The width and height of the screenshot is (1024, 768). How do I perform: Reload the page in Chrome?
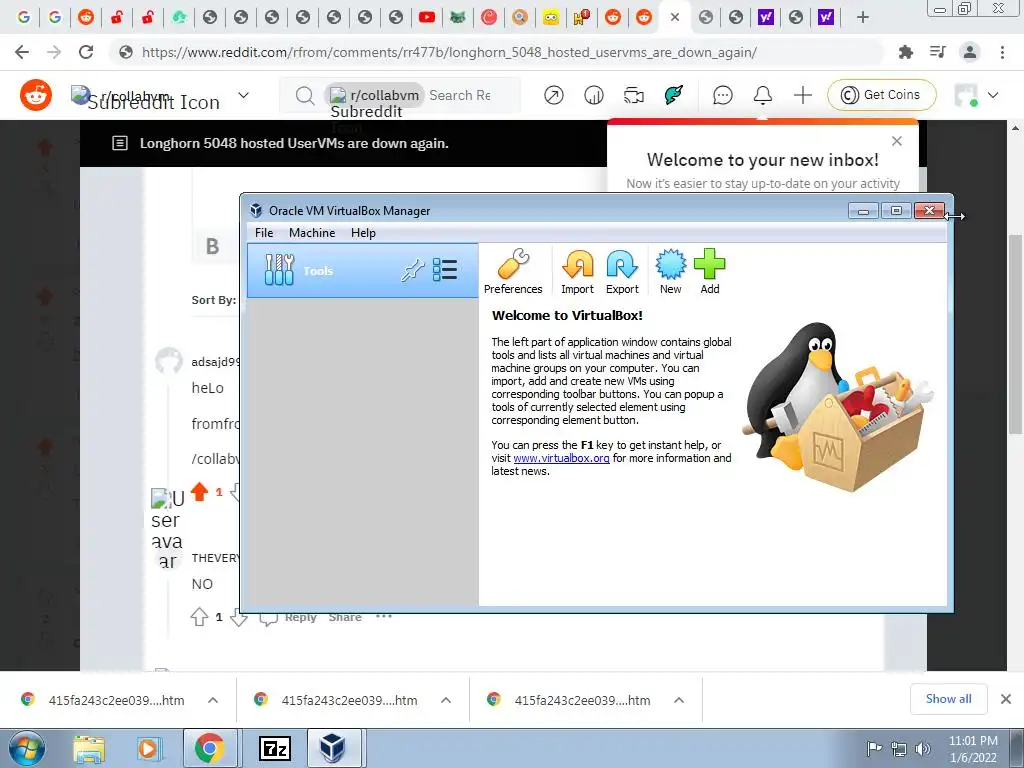(86, 52)
